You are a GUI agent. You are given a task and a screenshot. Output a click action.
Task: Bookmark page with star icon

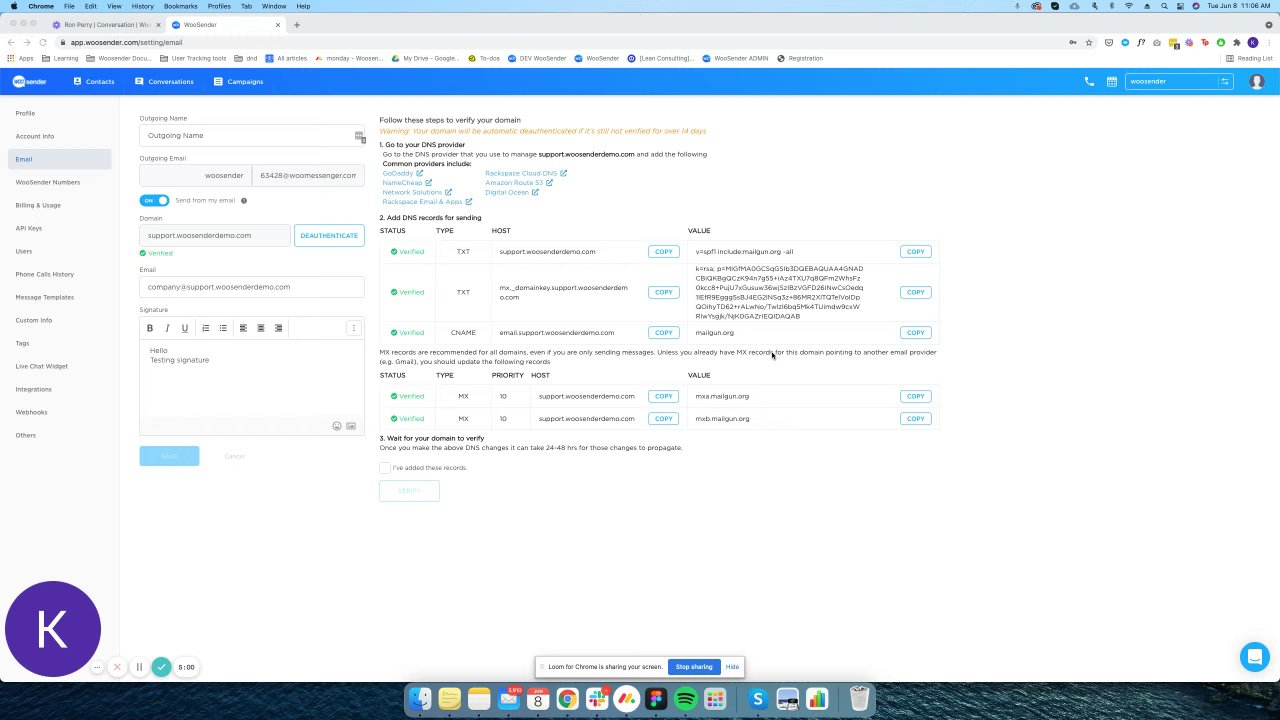1089,42
